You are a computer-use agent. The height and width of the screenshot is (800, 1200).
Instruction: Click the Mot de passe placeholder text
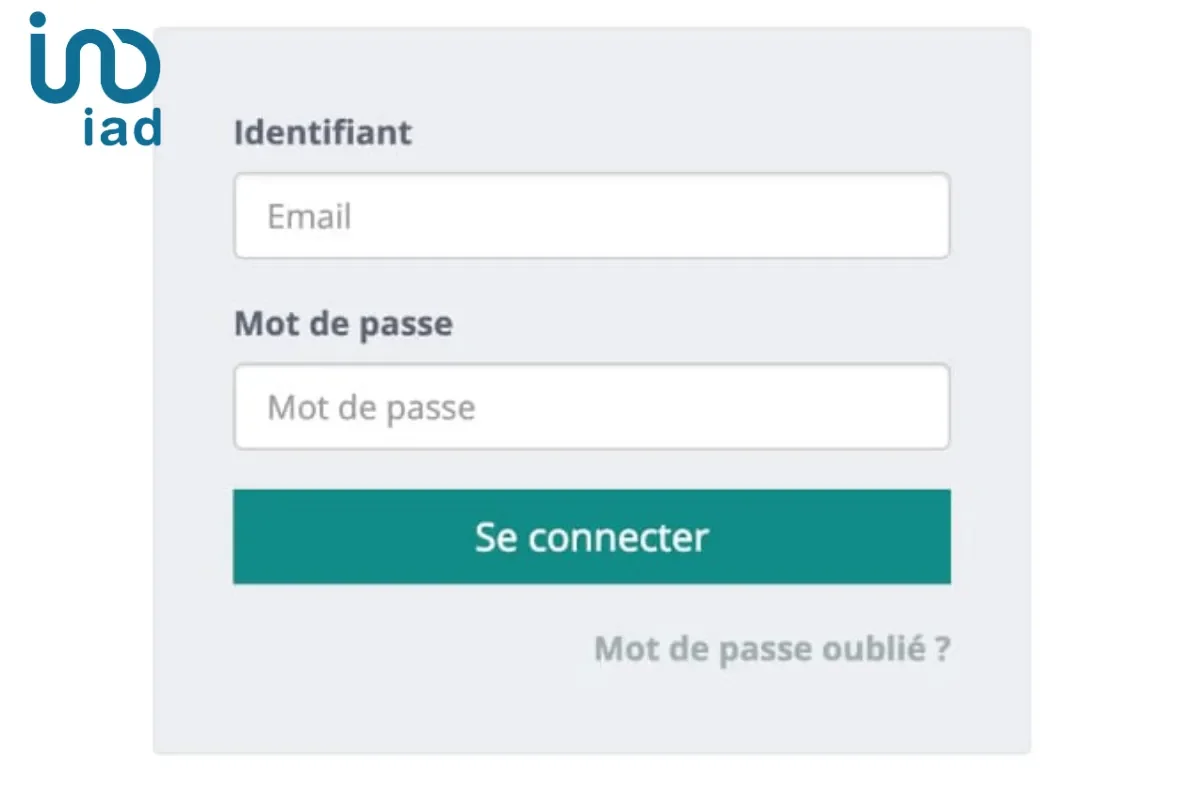click(x=370, y=407)
